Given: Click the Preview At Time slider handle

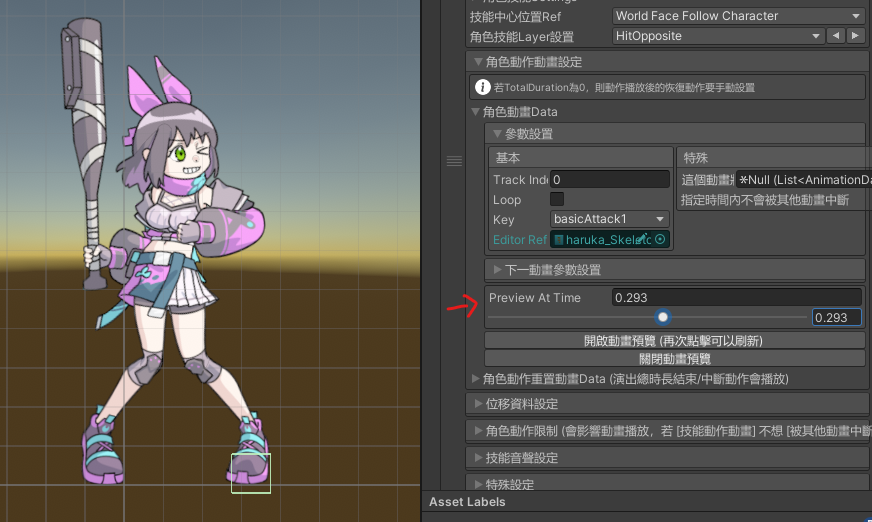Looking at the screenshot, I should 662,317.
